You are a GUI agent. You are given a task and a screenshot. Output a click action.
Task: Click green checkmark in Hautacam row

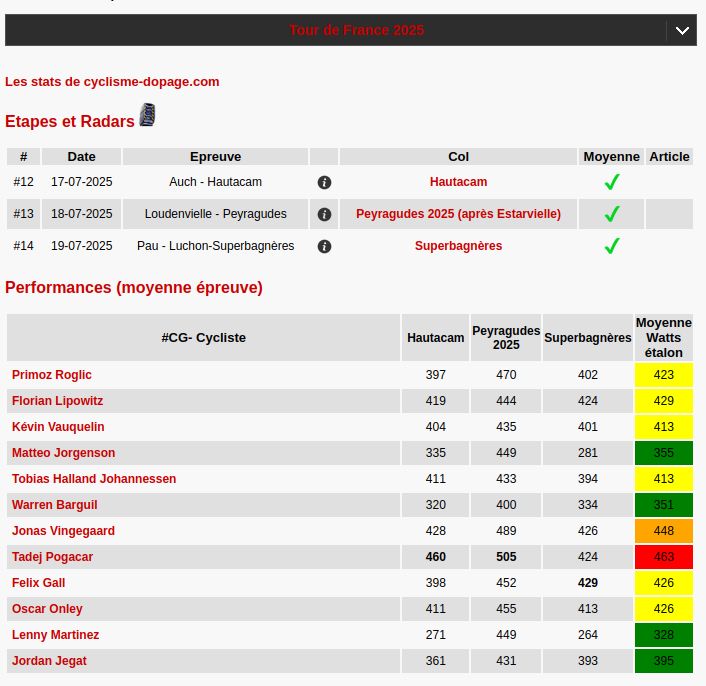[x=612, y=182]
